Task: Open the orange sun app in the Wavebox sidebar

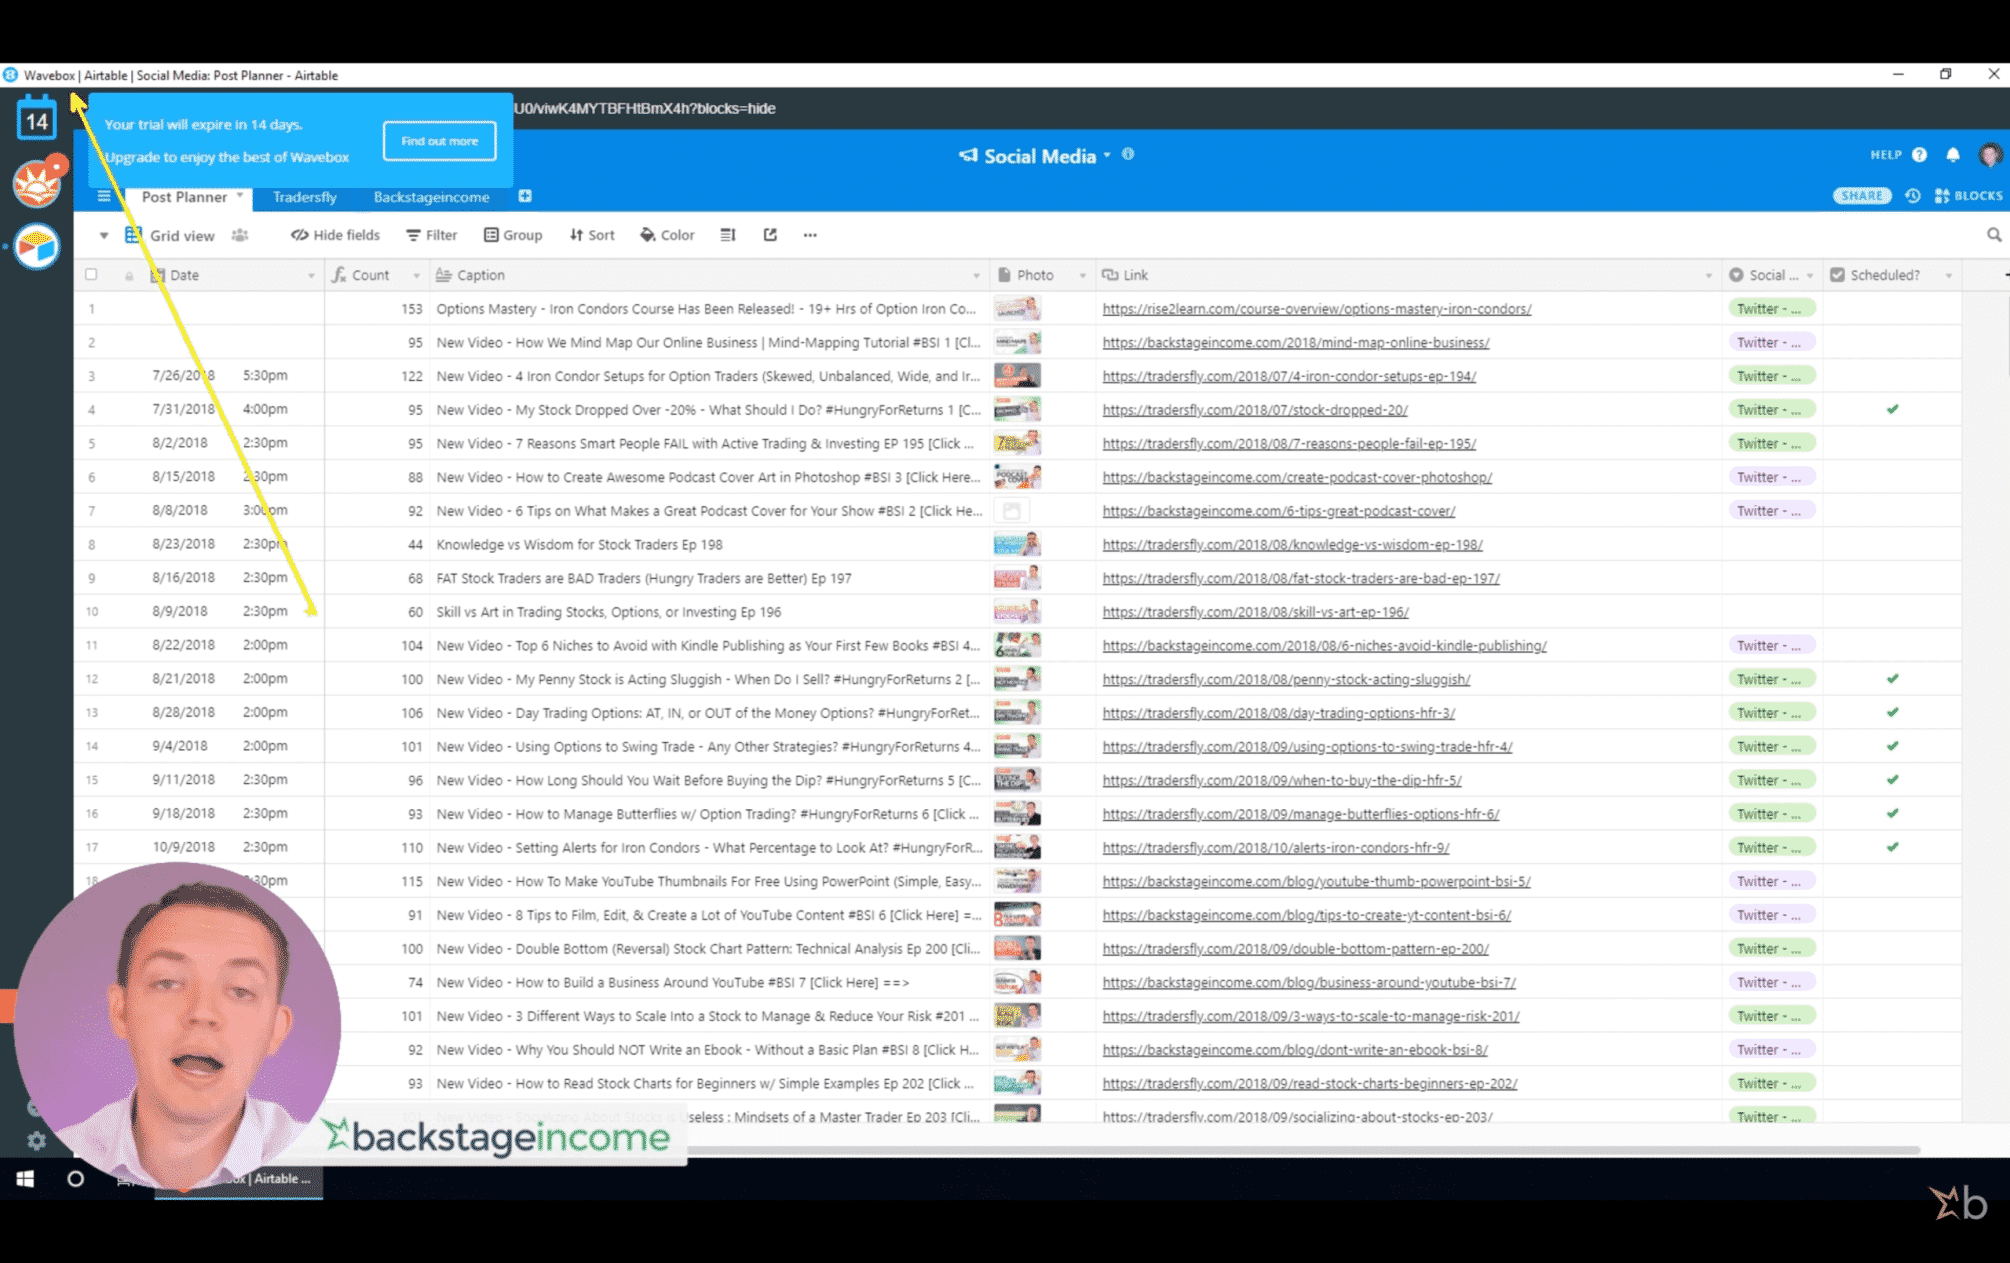Action: [38, 182]
